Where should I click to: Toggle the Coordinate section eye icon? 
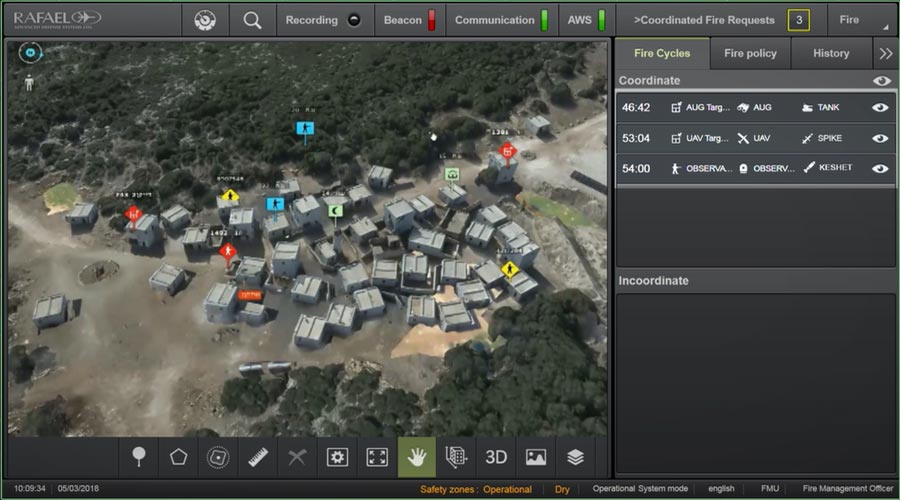[x=881, y=81]
